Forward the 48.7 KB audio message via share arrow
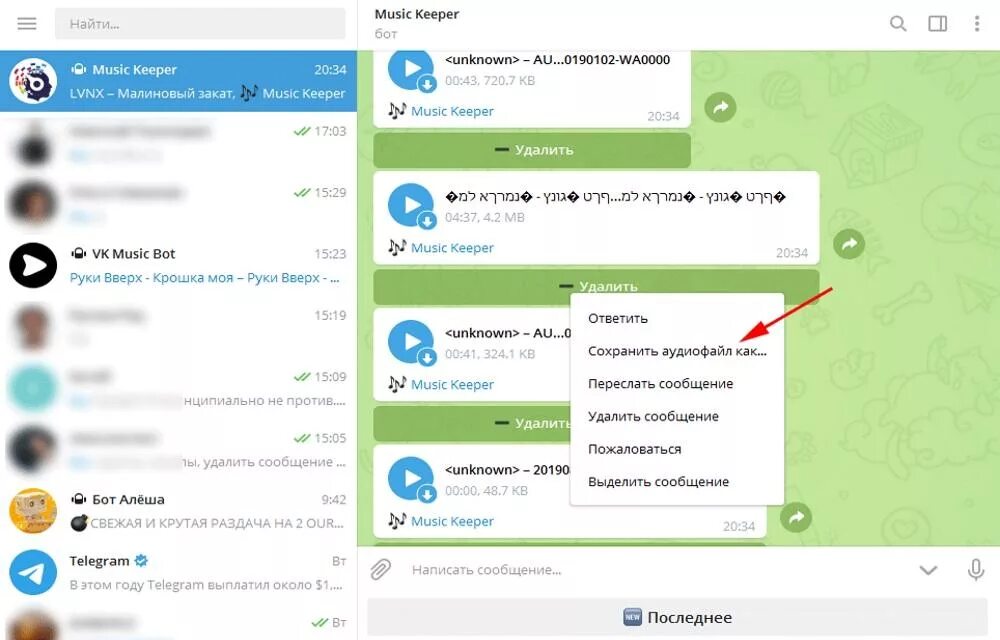This screenshot has height=640, width=1000. [x=796, y=517]
